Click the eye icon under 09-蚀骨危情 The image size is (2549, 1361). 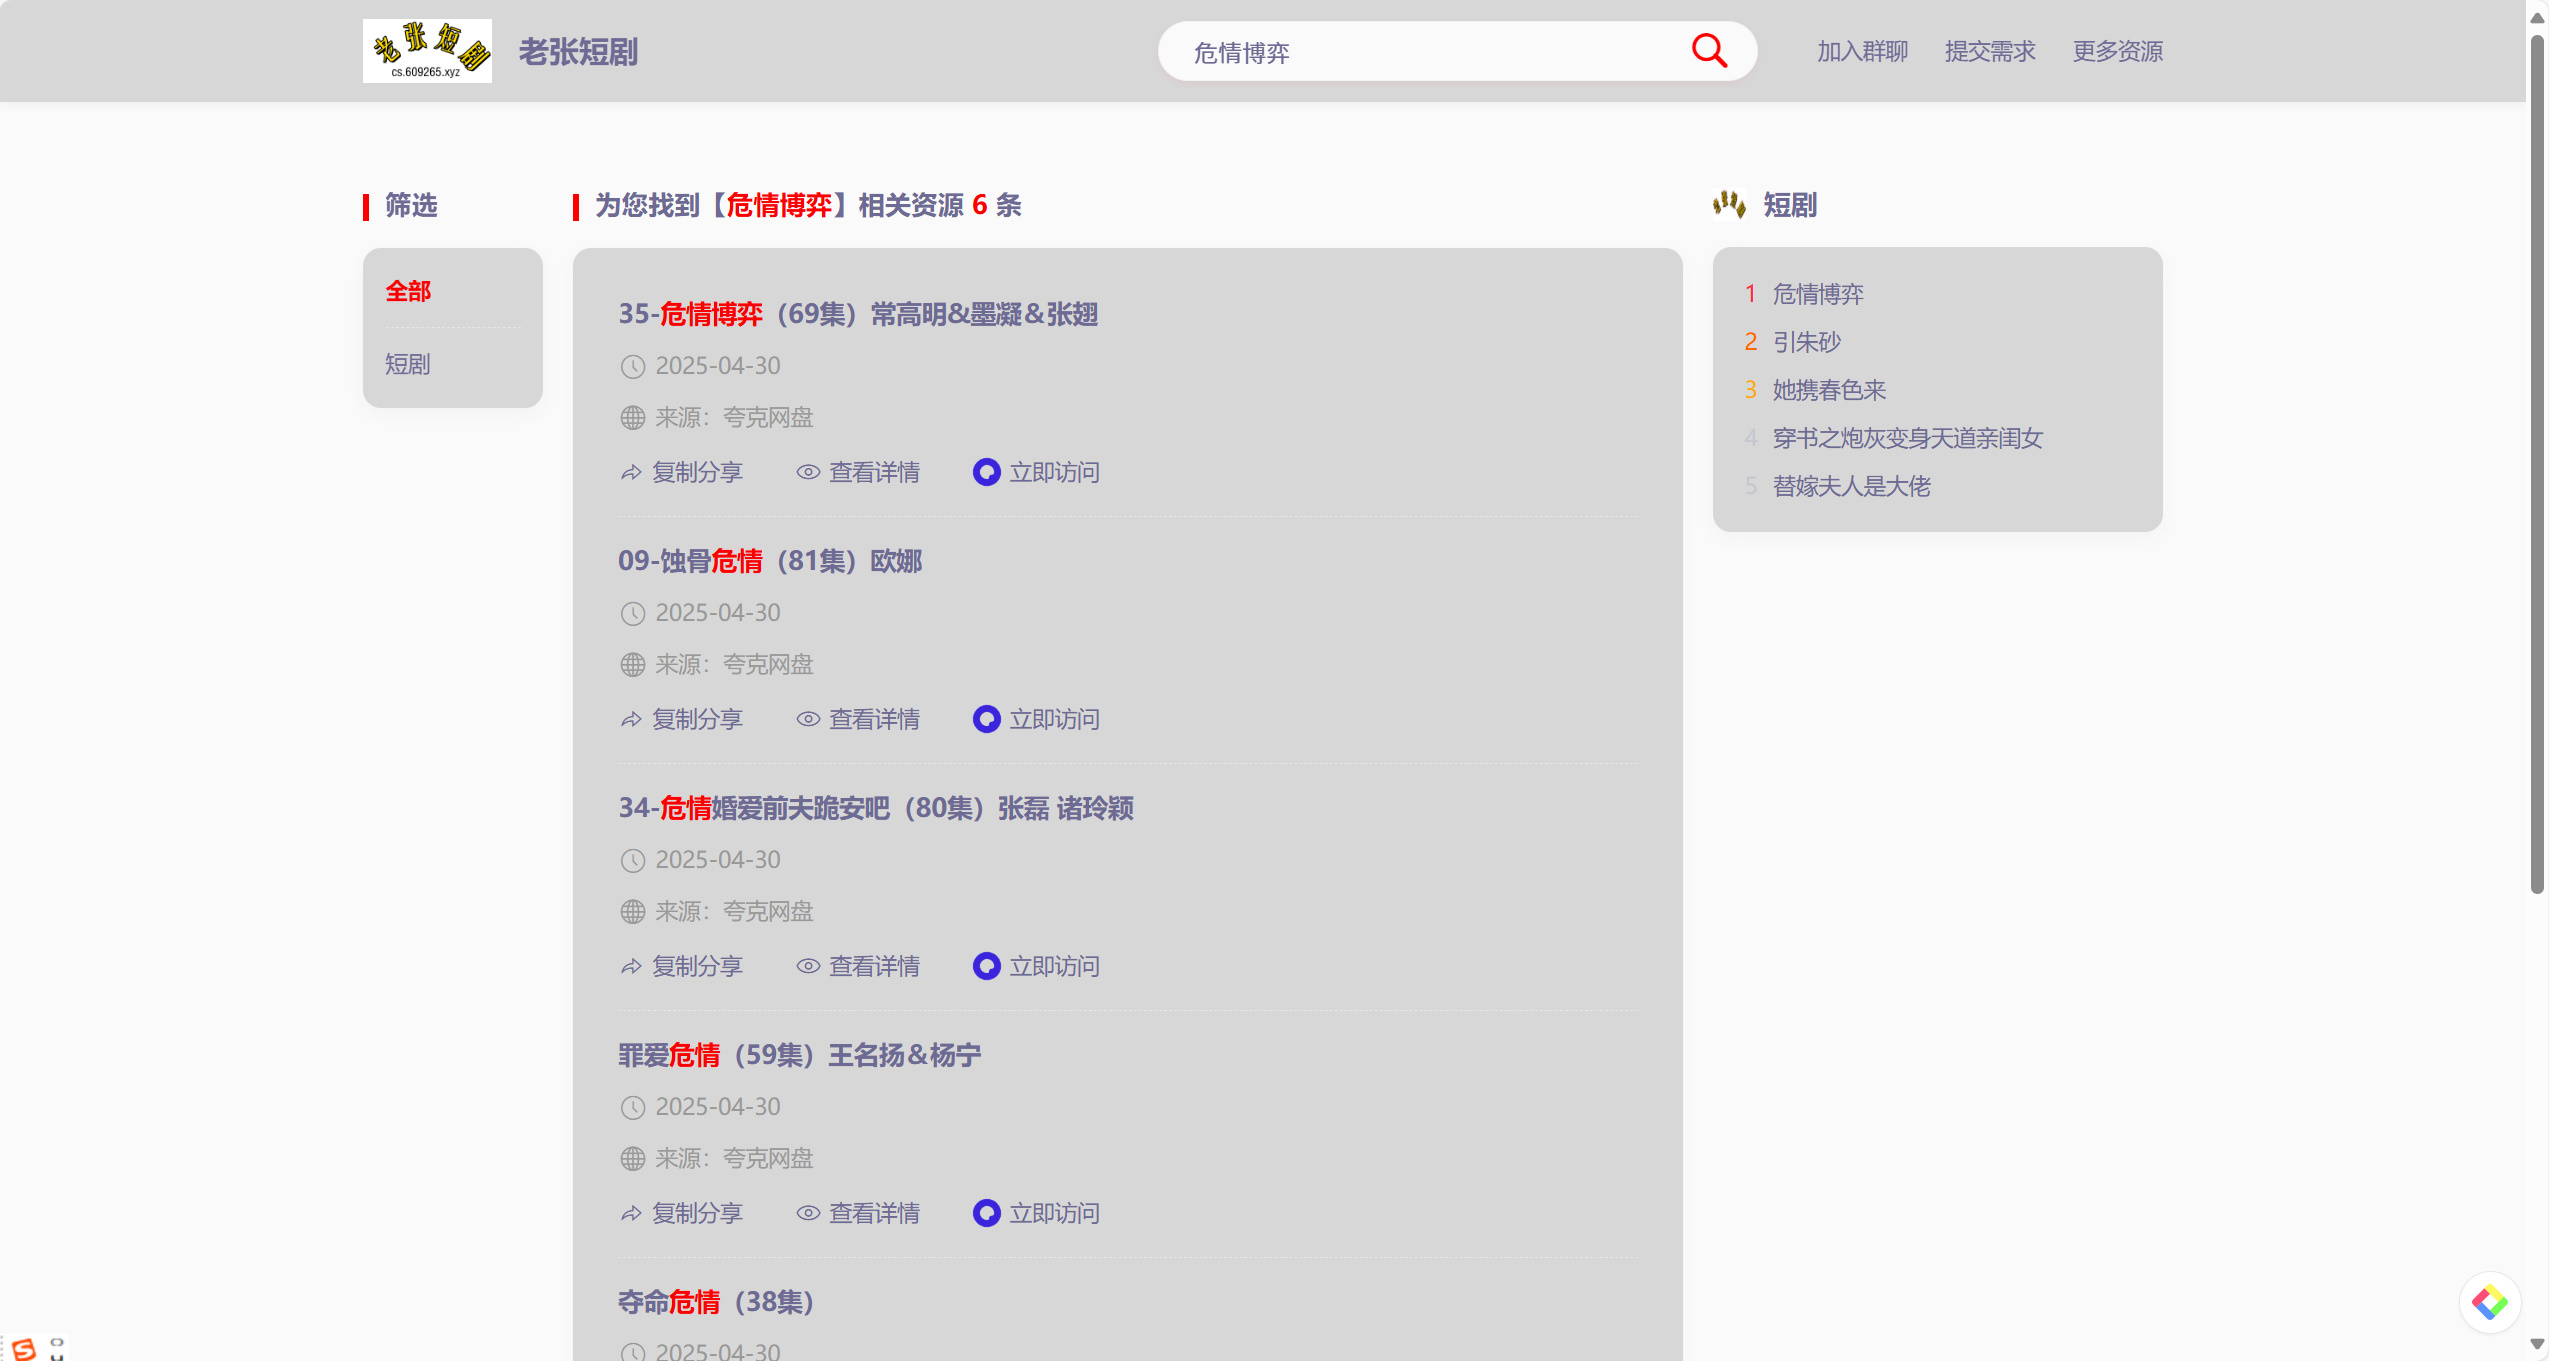coord(808,719)
